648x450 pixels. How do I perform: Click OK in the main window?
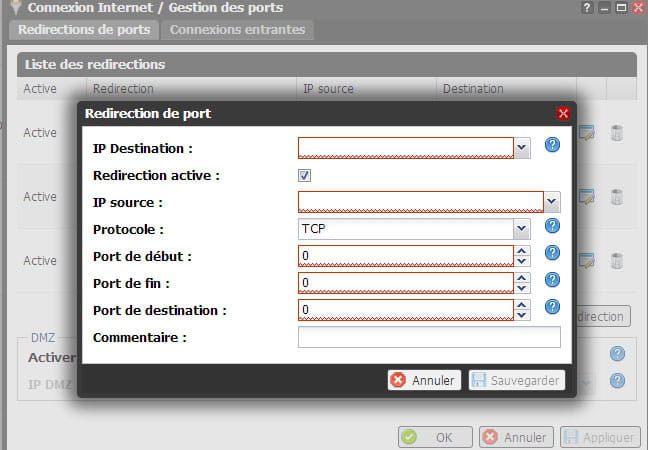tap(435, 437)
